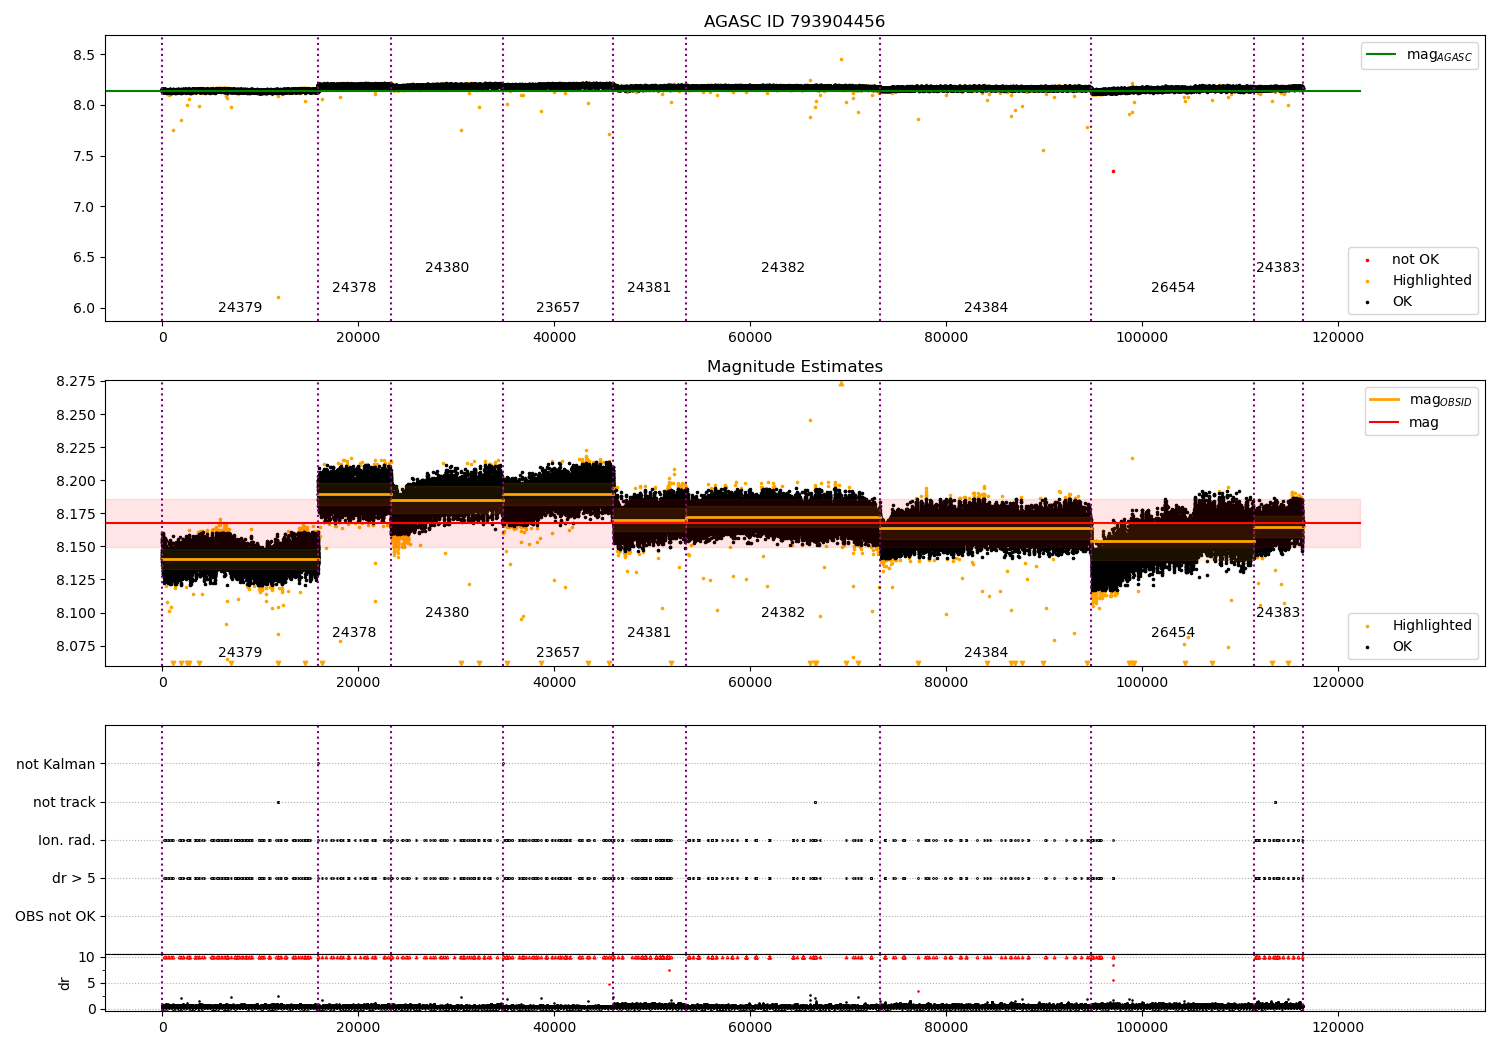
Task: Click the 40000 x-tick under Magnitude Estimates plot
Action: pyautogui.click(x=554, y=683)
